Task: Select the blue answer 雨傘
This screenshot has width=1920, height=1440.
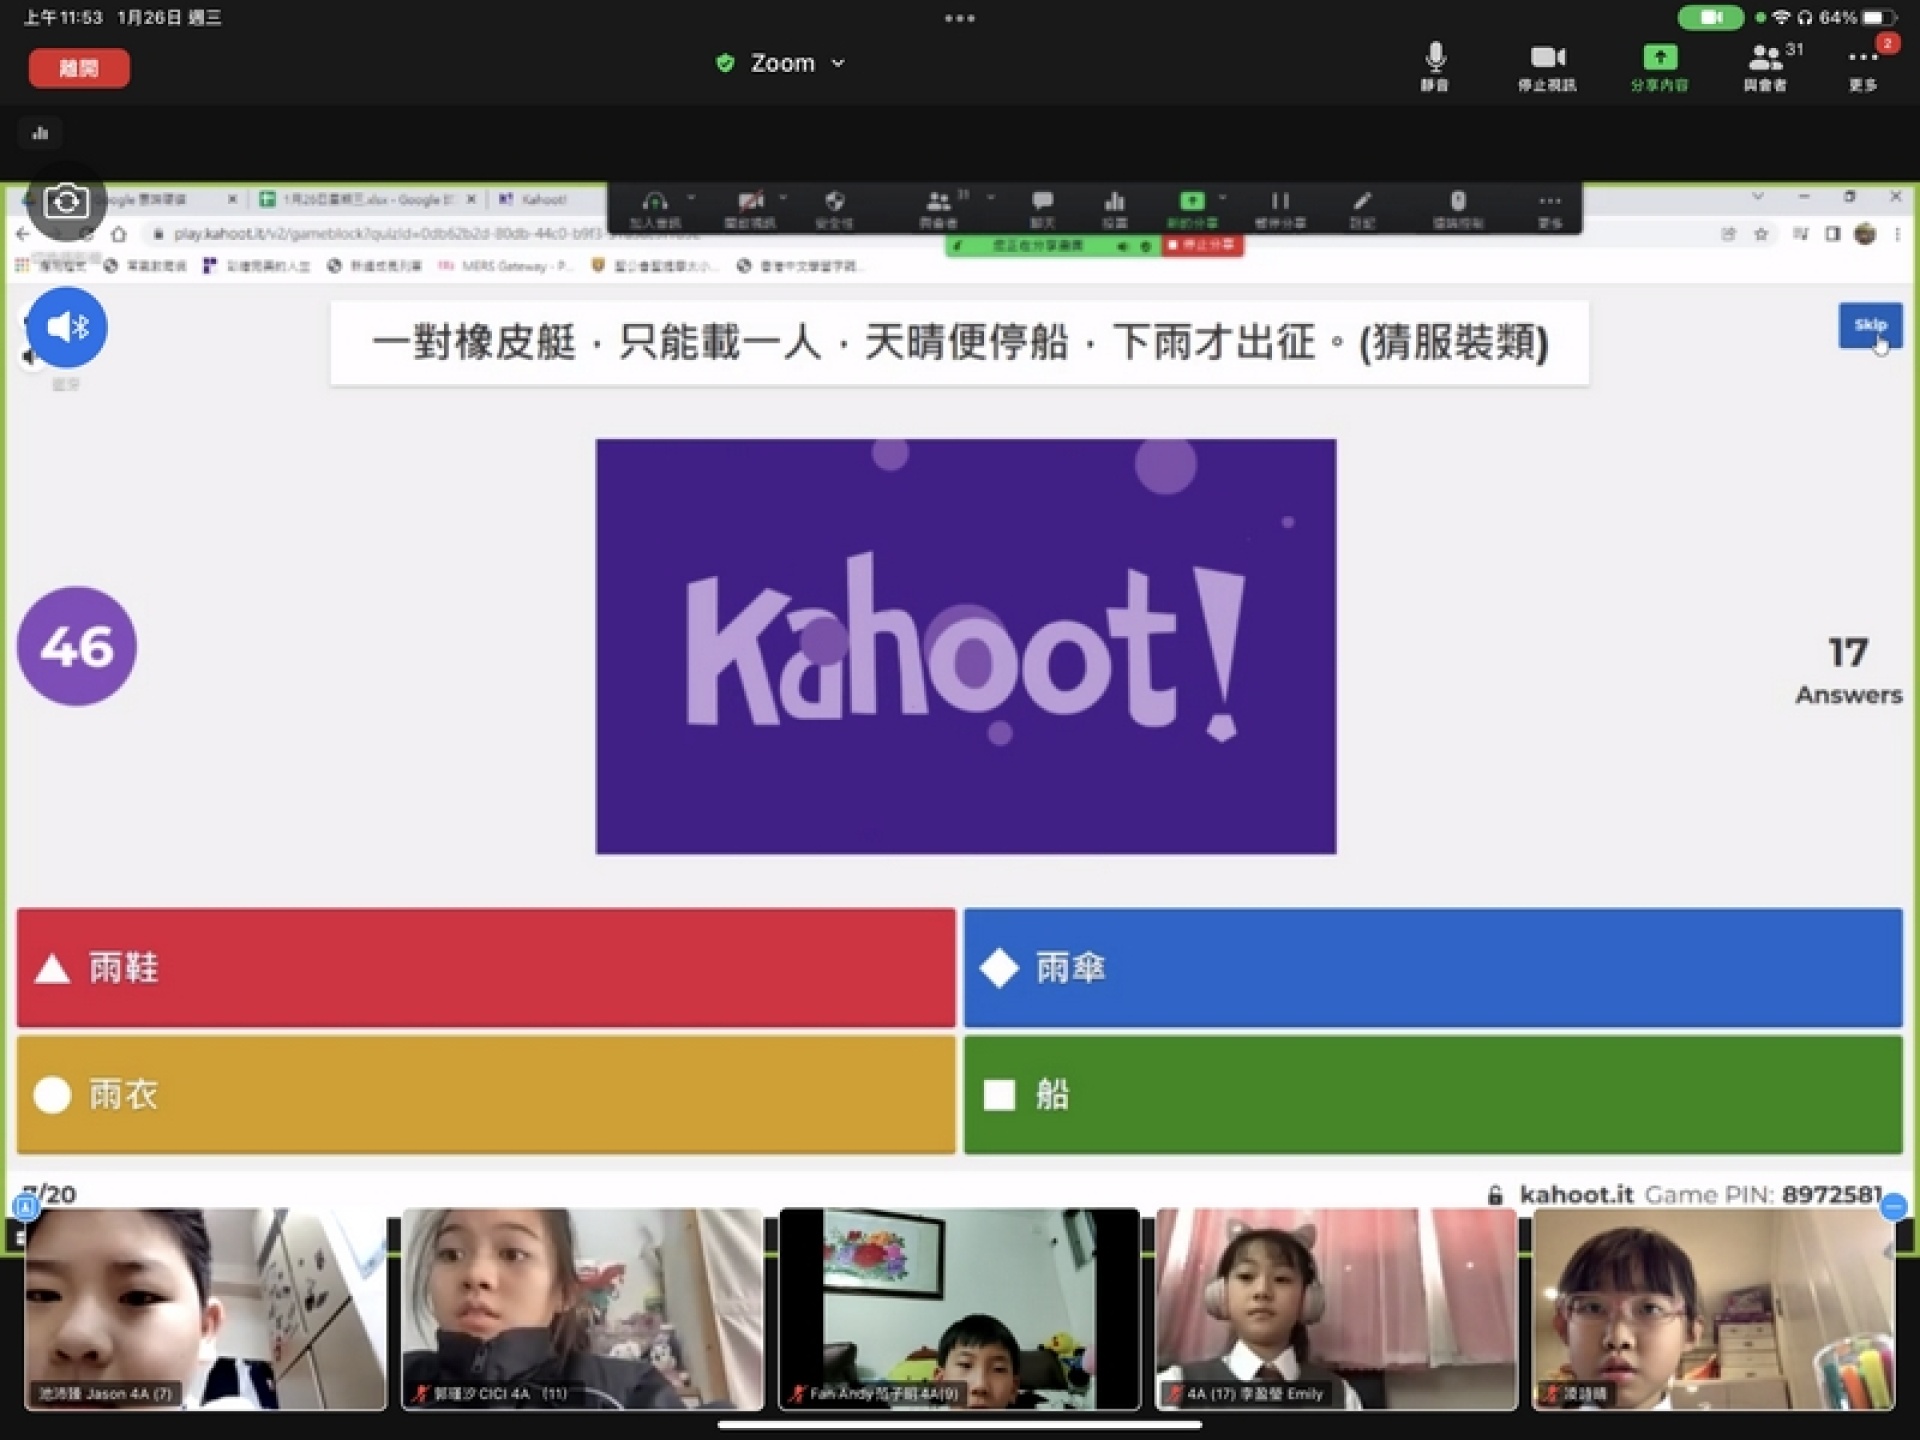Action: 1433,967
